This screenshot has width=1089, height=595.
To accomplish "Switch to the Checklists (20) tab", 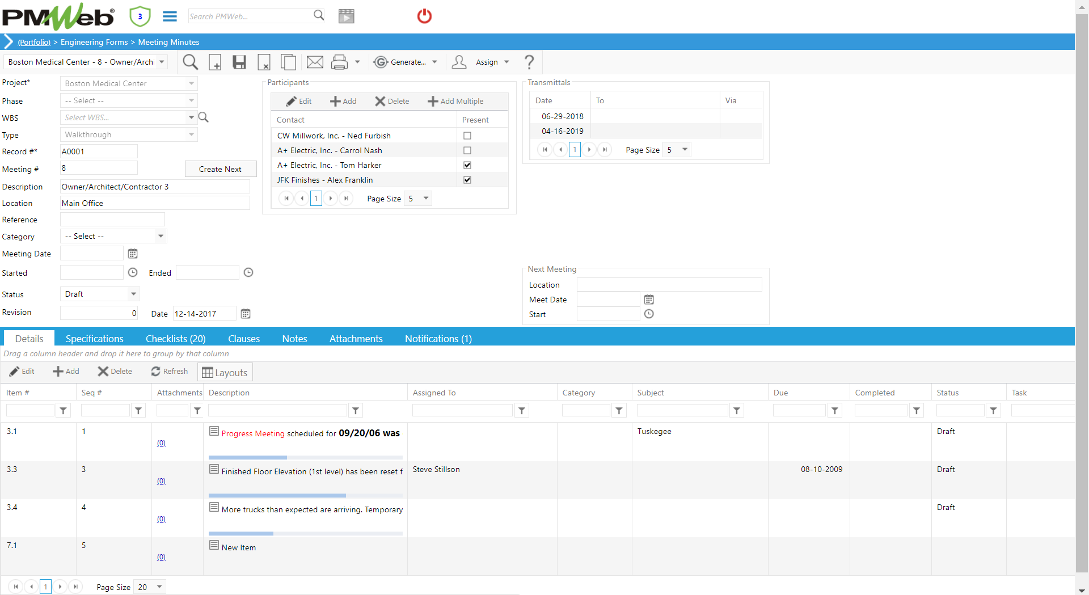I will coord(176,339).
